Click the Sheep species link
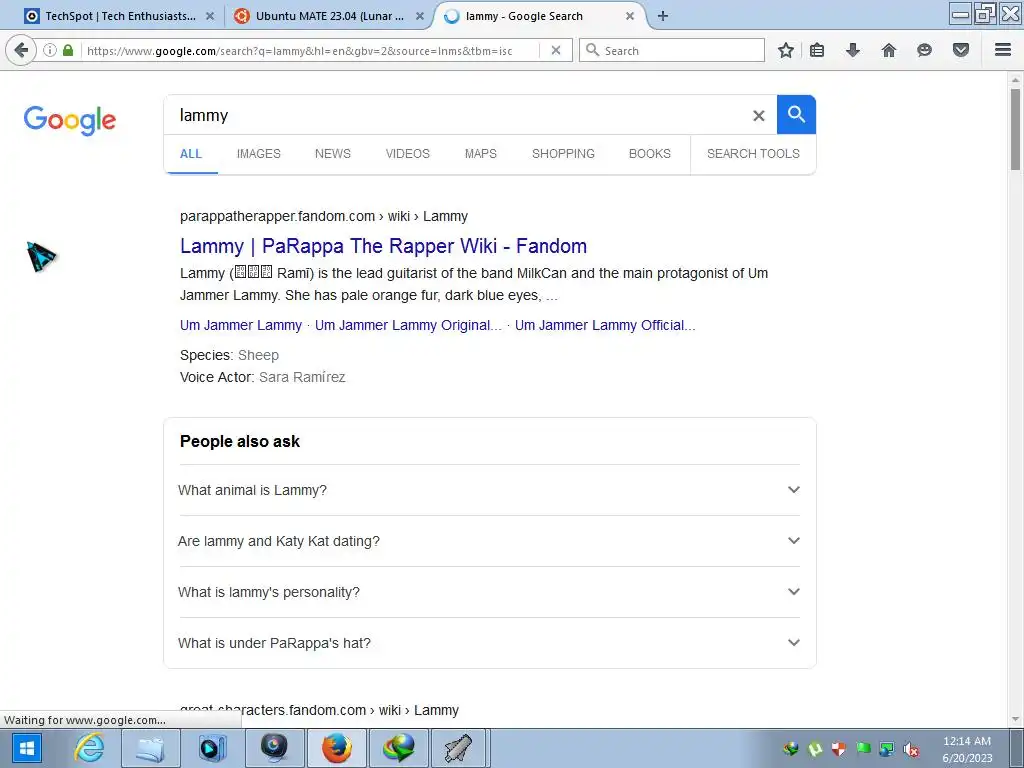The width and height of the screenshot is (1024, 768). coord(258,355)
